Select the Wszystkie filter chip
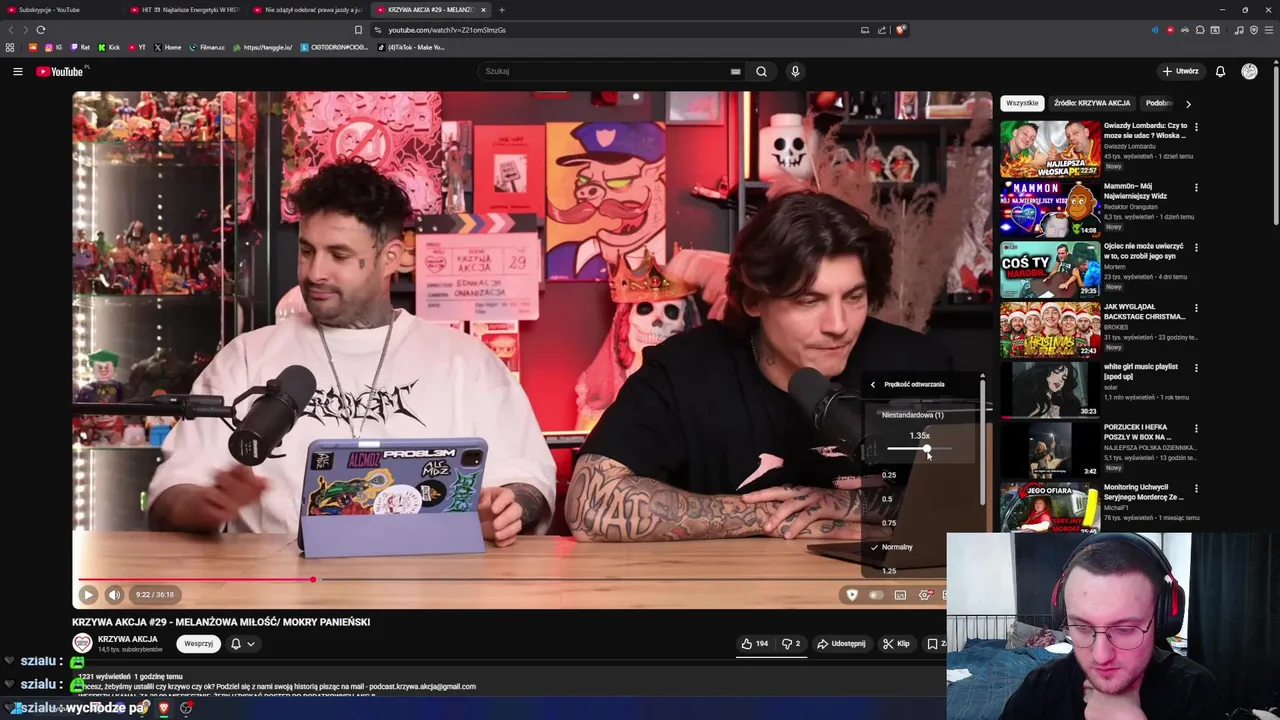This screenshot has width=1280, height=720. [1022, 103]
